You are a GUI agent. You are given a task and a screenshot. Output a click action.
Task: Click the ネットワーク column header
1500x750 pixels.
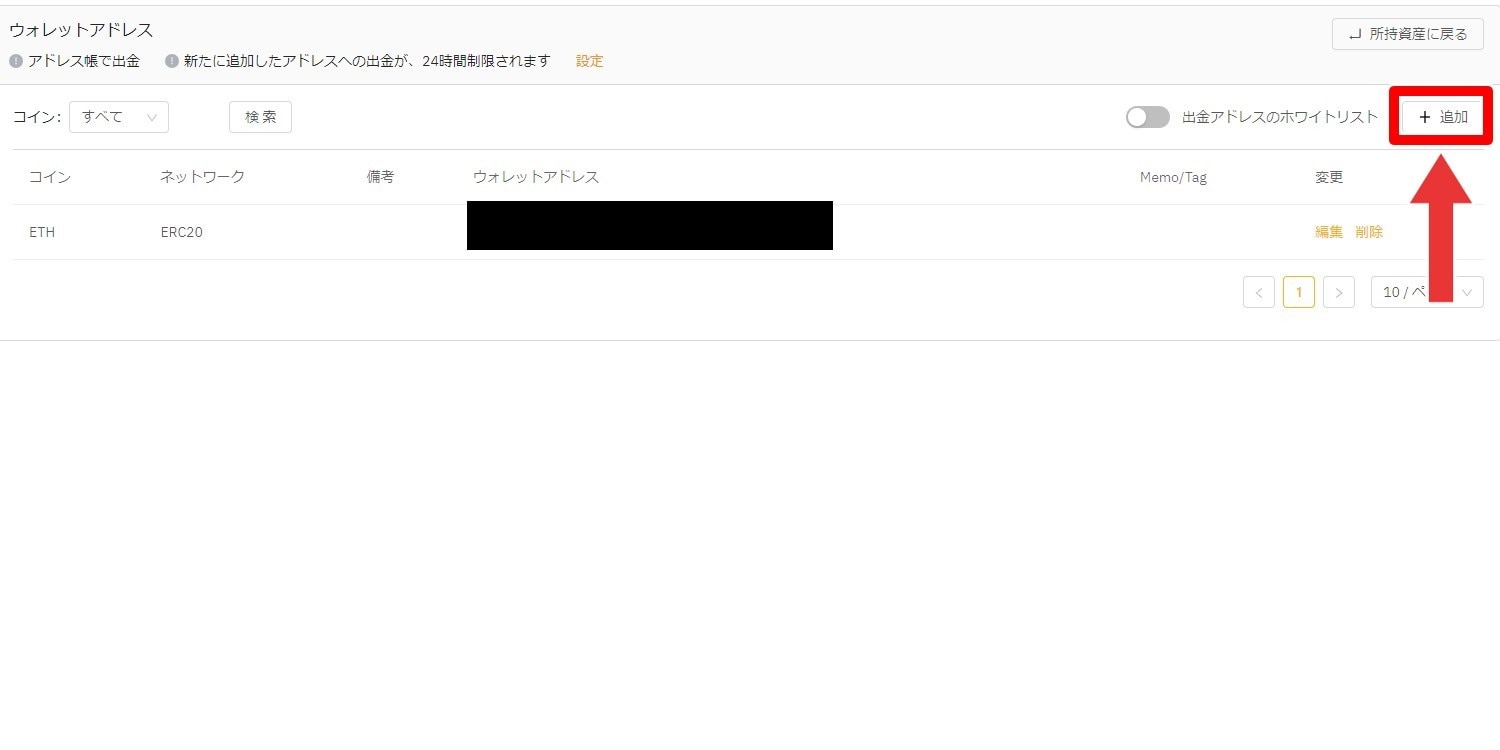(203, 177)
